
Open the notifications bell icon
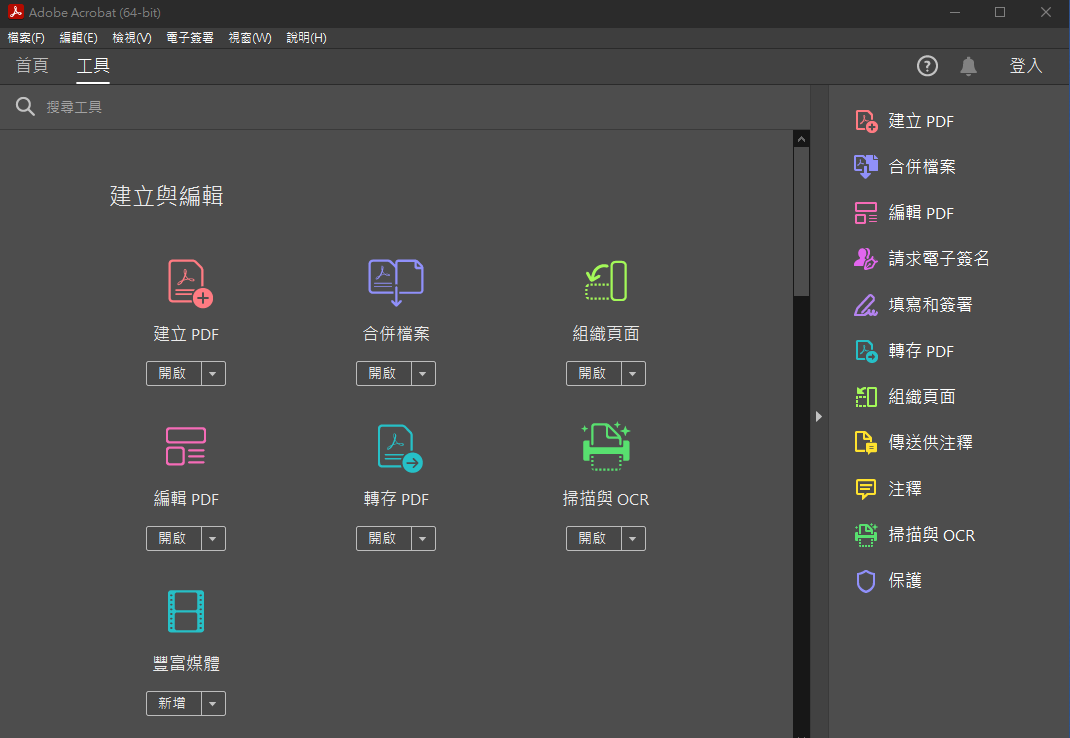[968, 66]
